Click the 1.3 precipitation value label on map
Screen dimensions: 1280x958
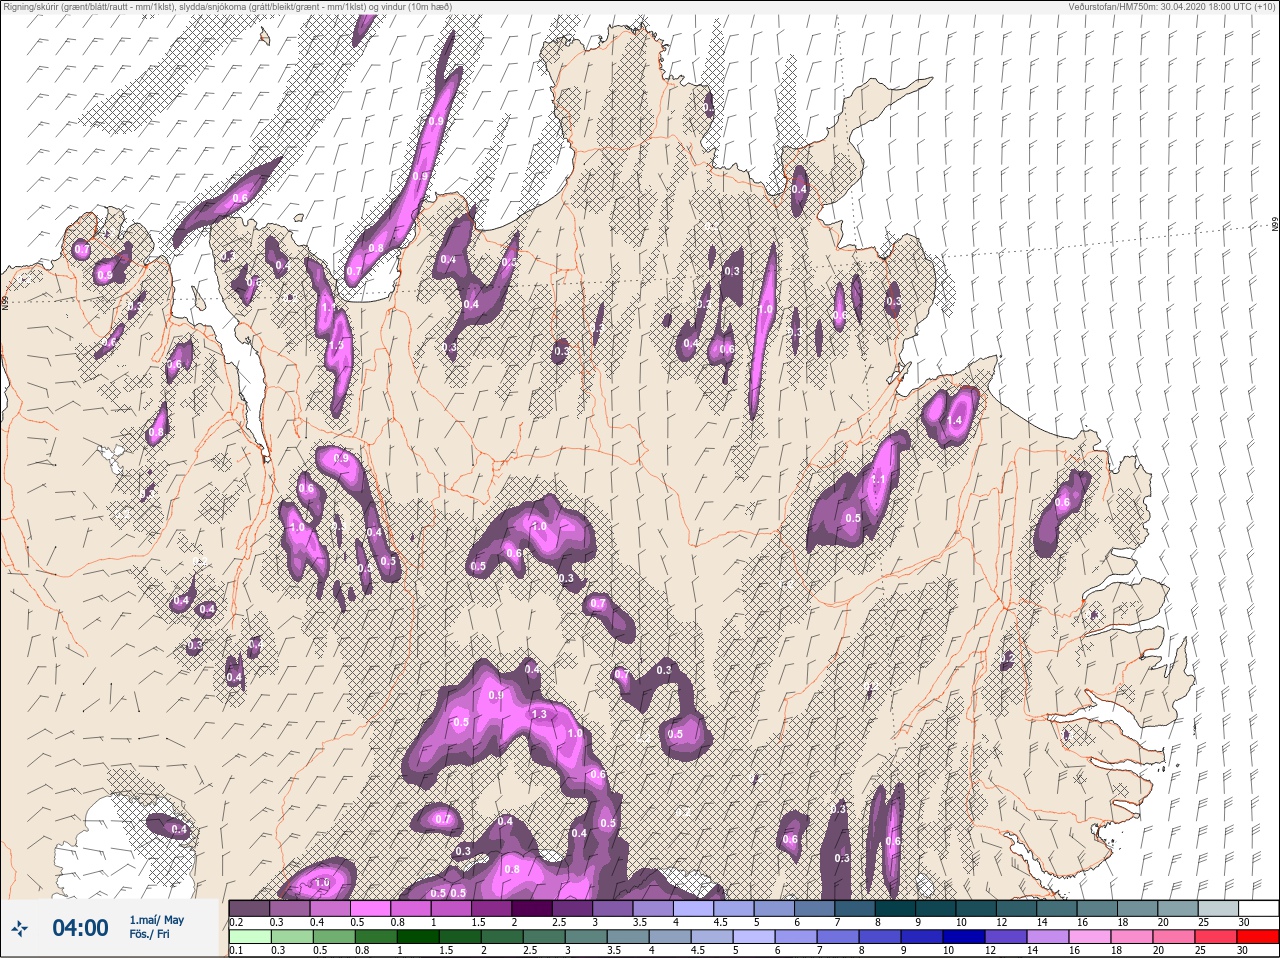[x=540, y=714]
